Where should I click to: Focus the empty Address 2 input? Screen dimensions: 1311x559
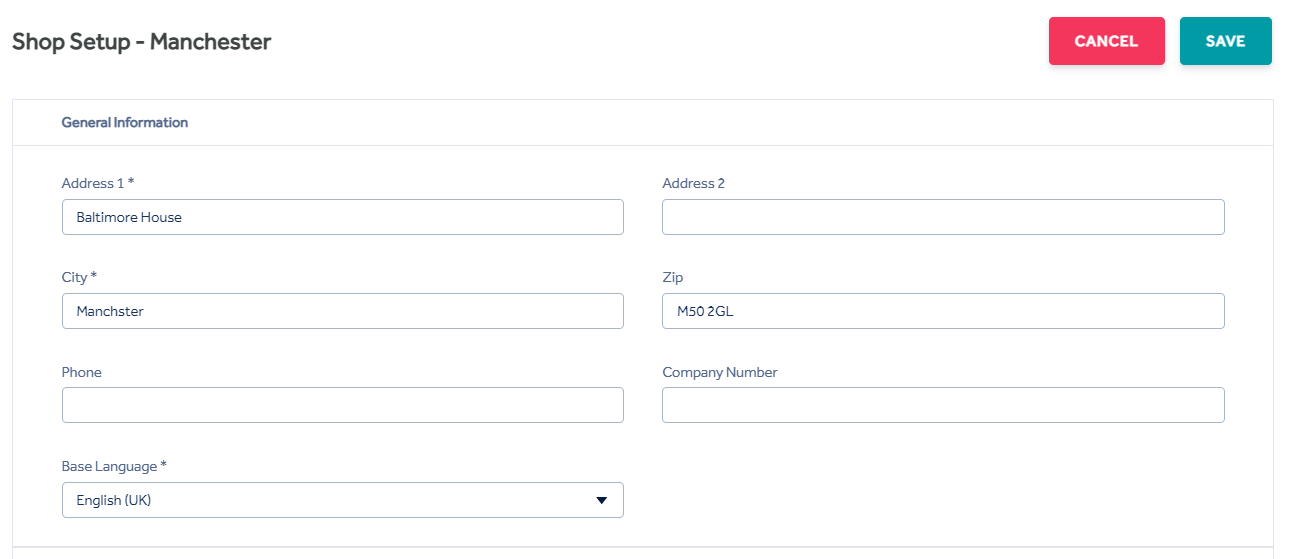click(x=943, y=217)
